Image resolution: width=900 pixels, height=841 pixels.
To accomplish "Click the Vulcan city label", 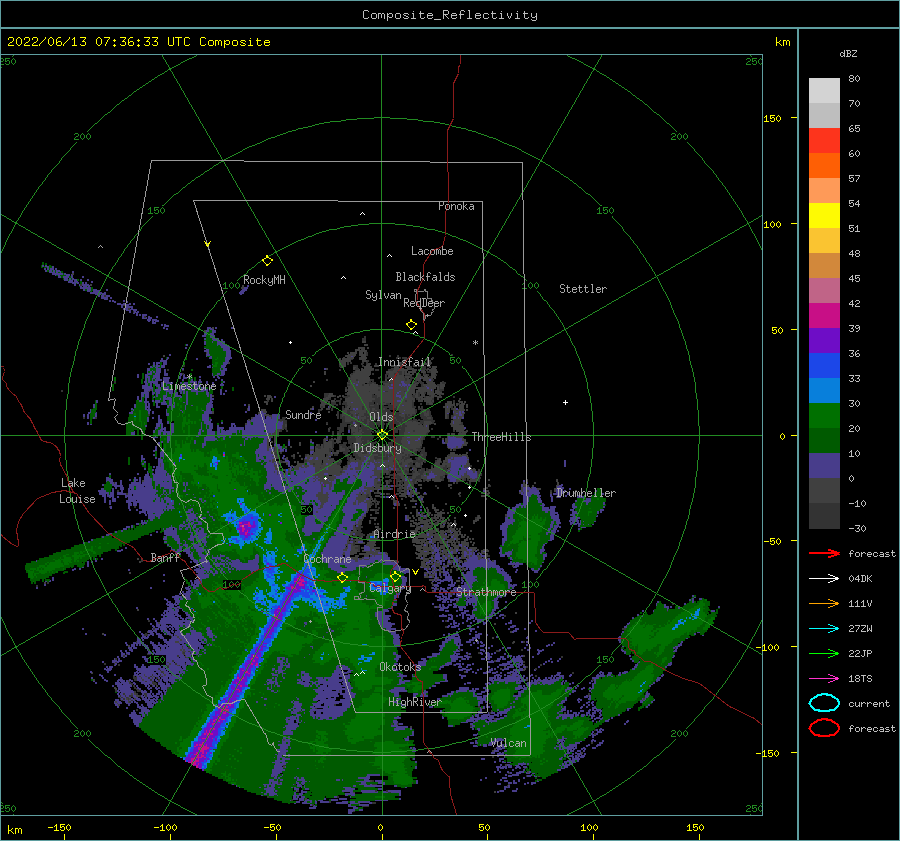I will coord(508,743).
